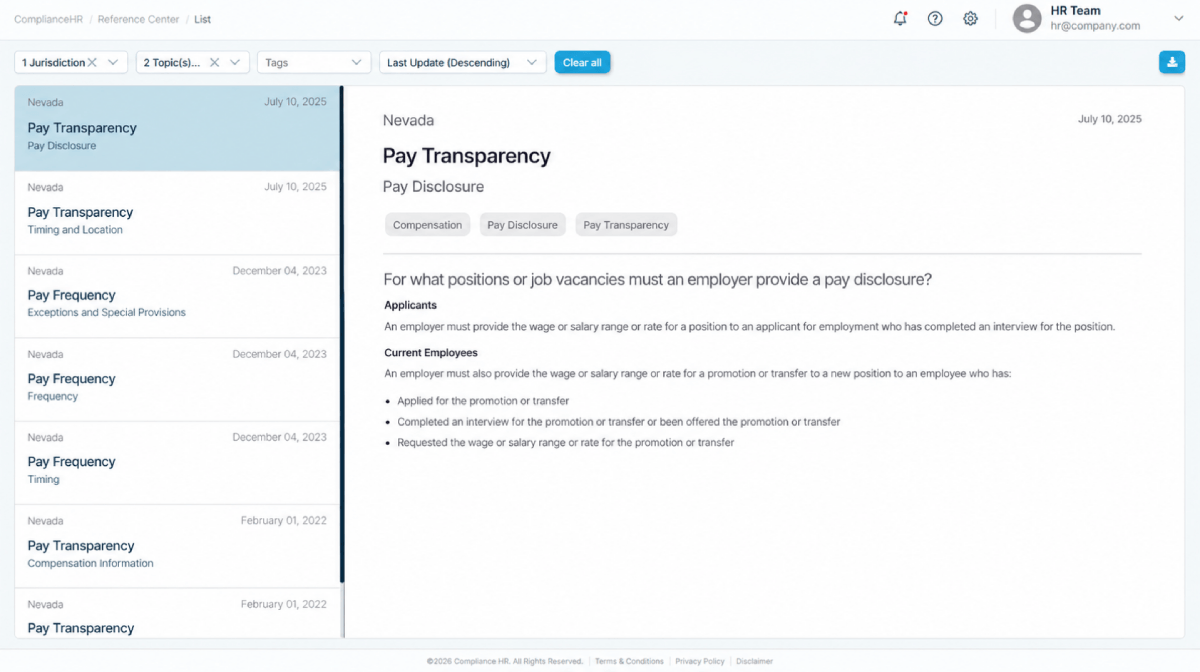Click the Applicants subheading
The image size is (1200, 672).
(410, 305)
